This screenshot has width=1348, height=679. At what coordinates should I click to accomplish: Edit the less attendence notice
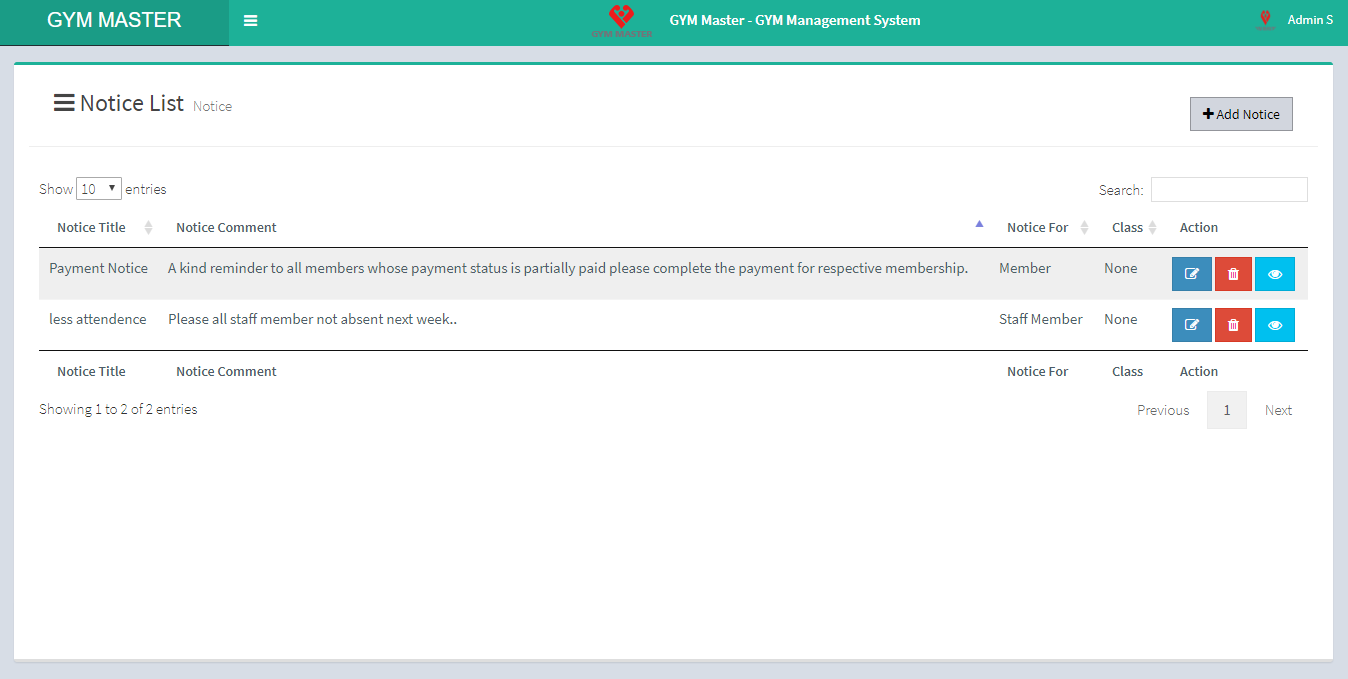coord(1191,325)
